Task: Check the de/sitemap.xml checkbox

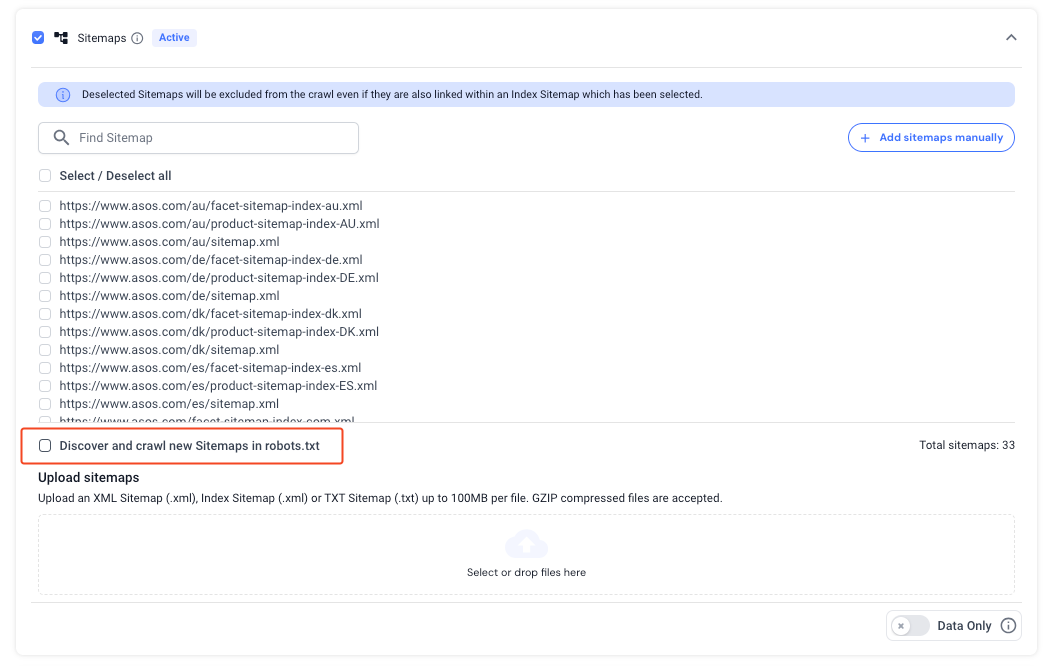Action: [45, 296]
